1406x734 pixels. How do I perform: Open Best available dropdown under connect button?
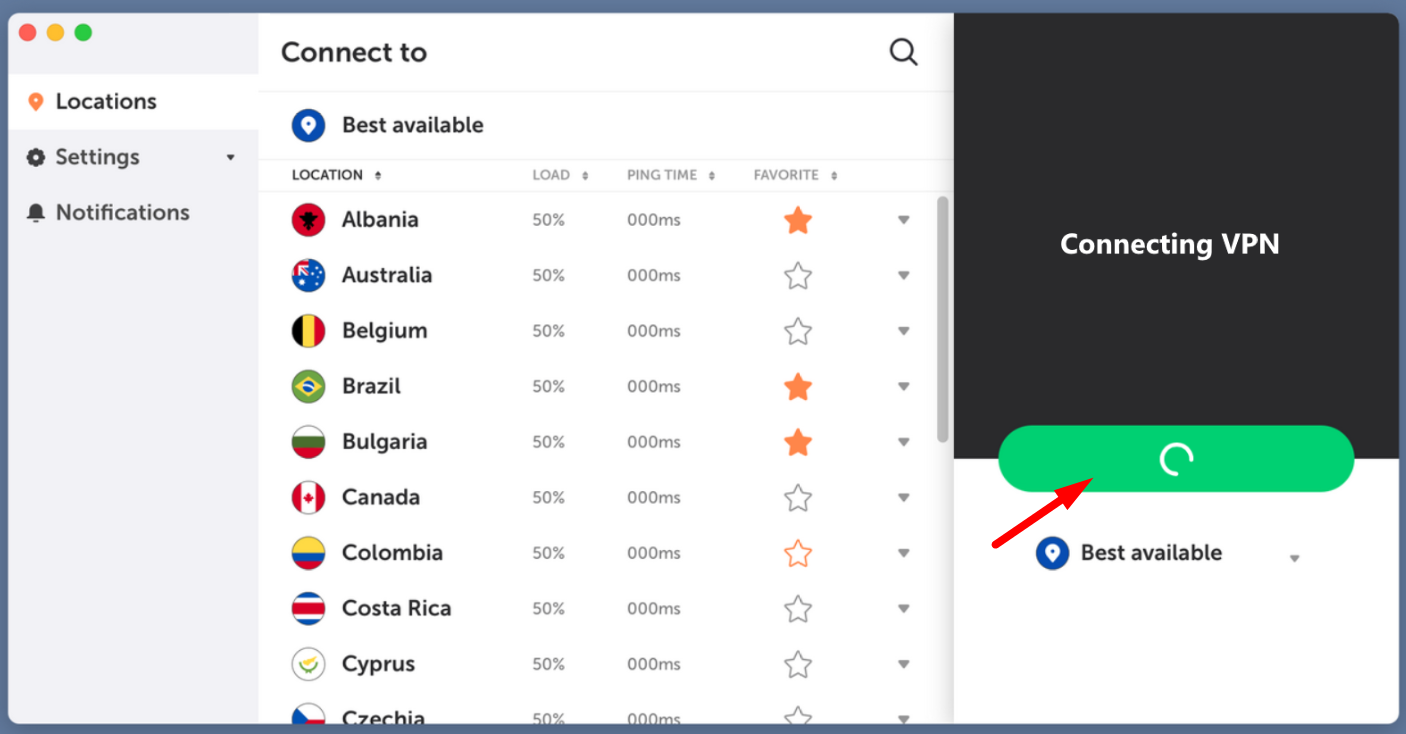coord(1294,558)
